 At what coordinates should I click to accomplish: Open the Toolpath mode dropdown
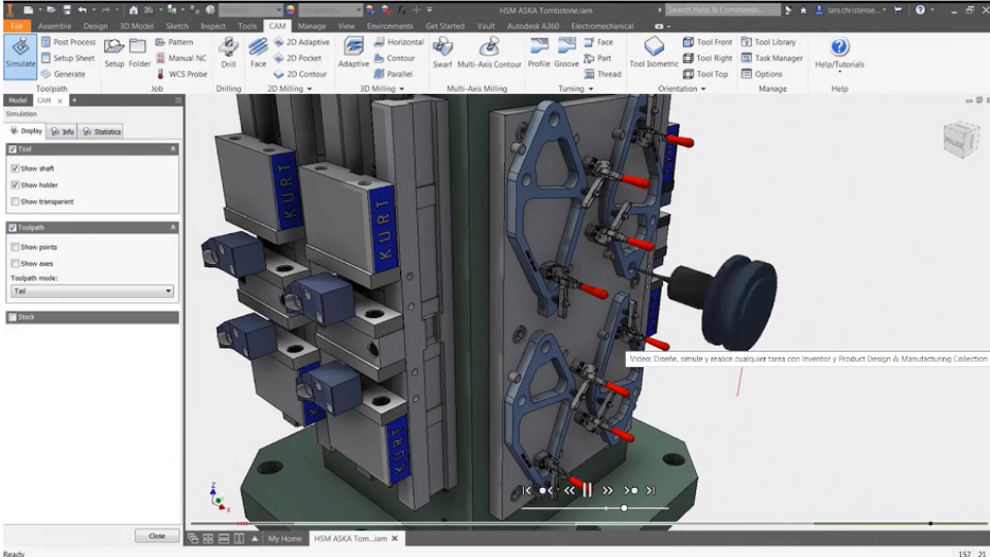[x=92, y=291]
